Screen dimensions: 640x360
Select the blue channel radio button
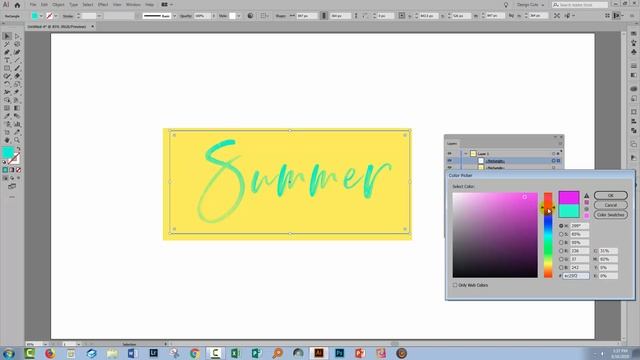pos(561,268)
